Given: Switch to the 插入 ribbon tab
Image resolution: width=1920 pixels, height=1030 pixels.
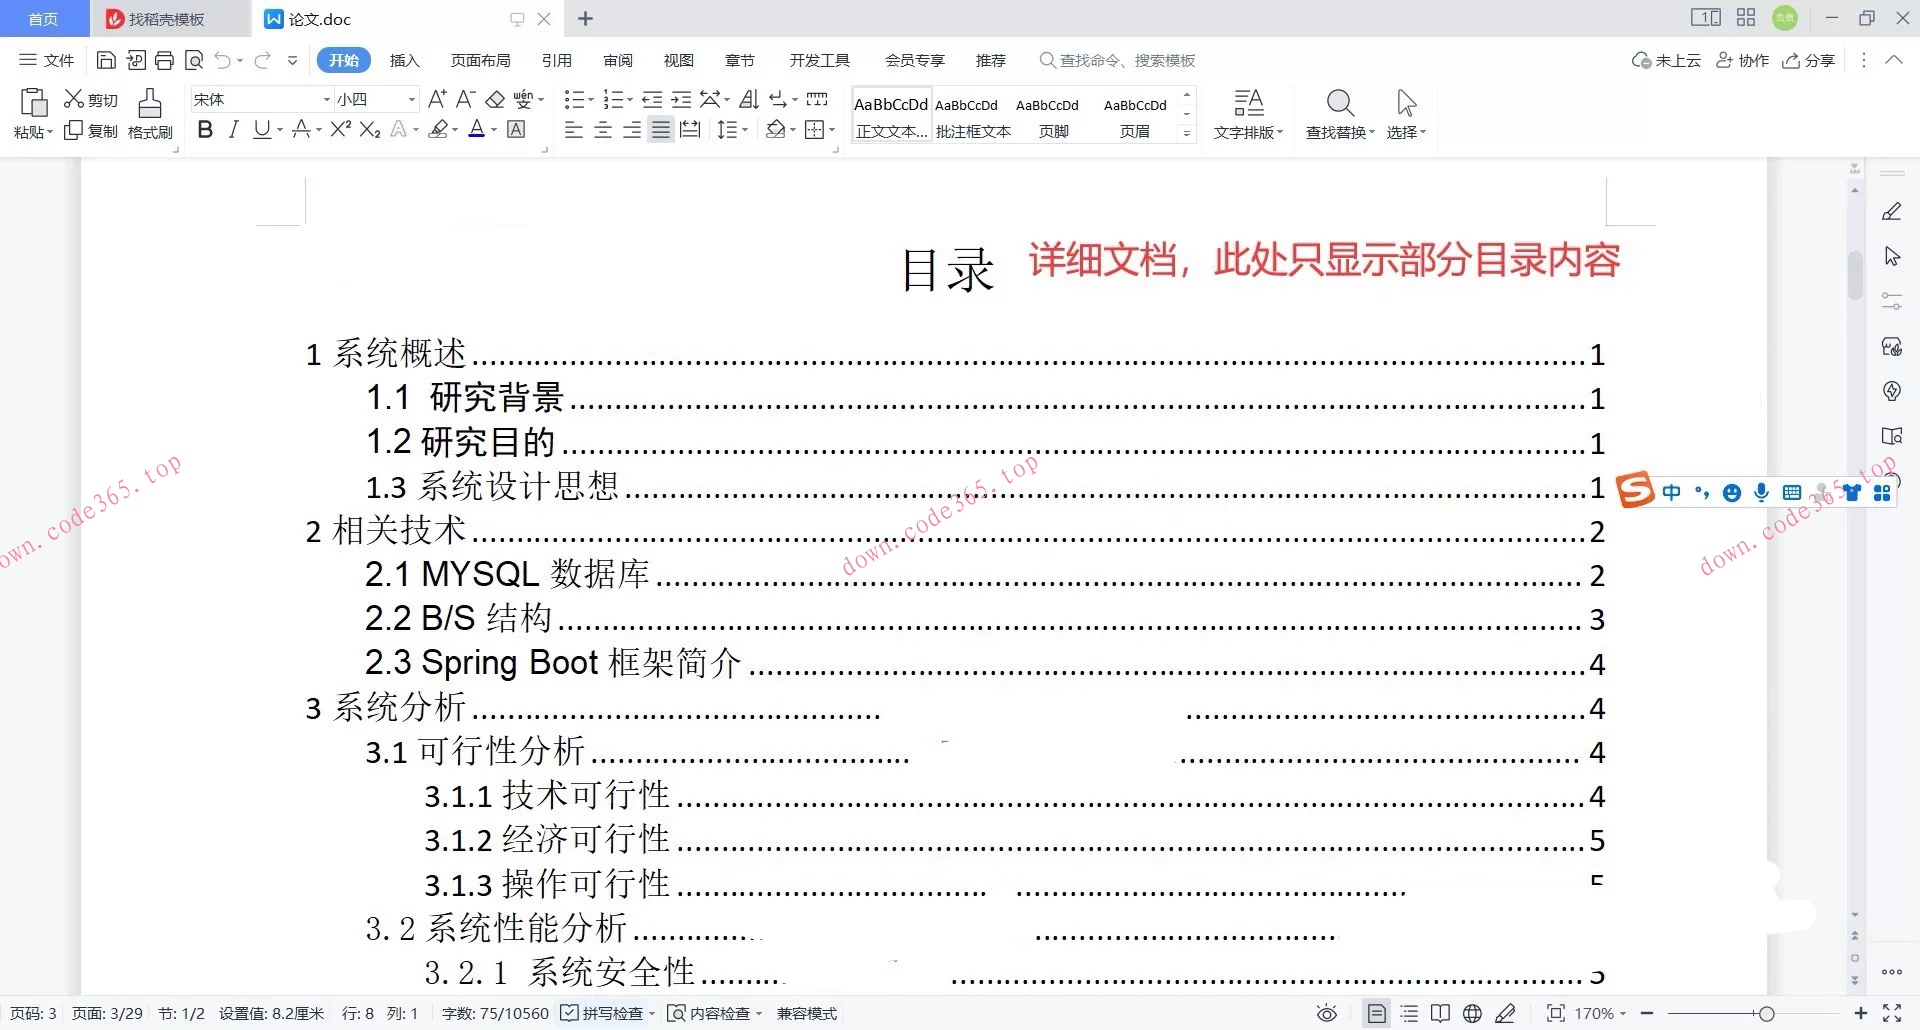Looking at the screenshot, I should click(x=404, y=60).
